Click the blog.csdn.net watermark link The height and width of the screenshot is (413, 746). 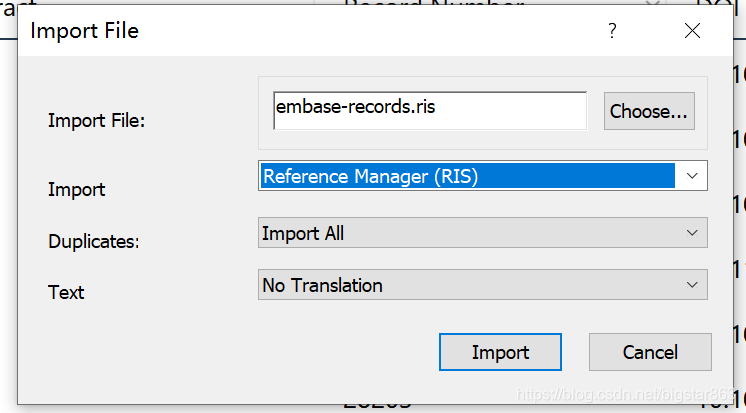click(626, 394)
